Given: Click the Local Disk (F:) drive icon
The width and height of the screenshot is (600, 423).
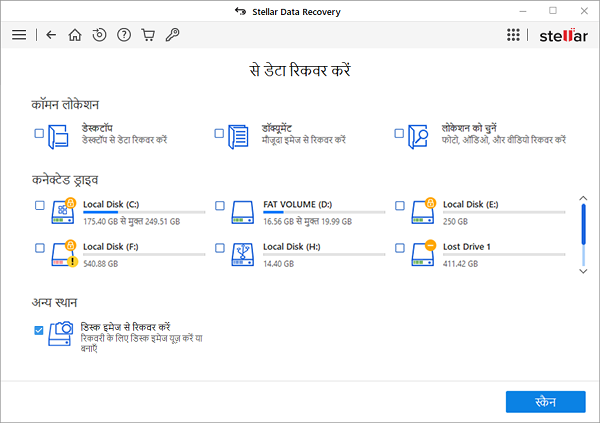Looking at the screenshot, I should tap(64, 253).
